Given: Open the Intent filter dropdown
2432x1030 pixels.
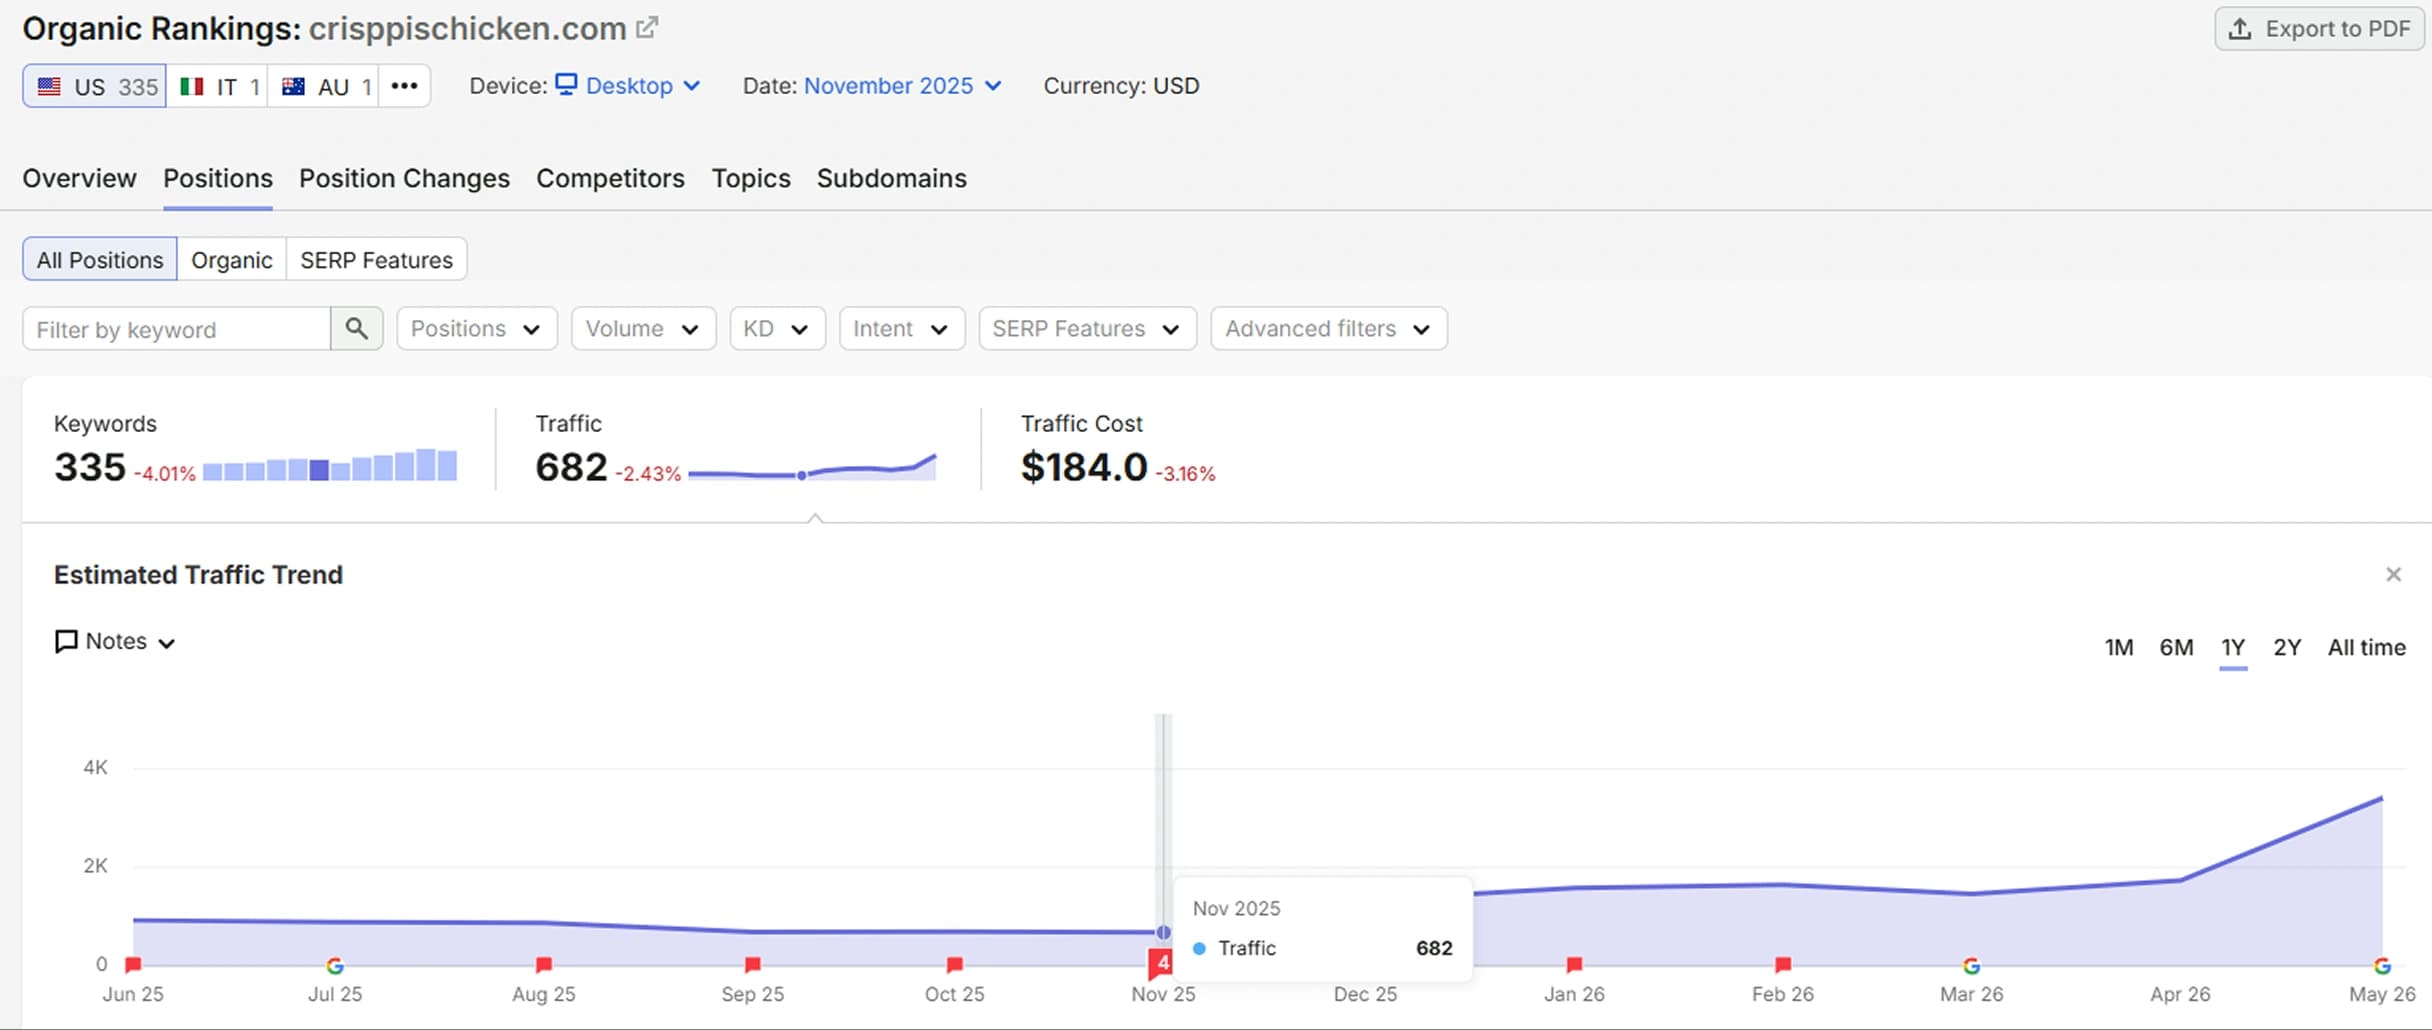Looking at the screenshot, I should (x=902, y=329).
